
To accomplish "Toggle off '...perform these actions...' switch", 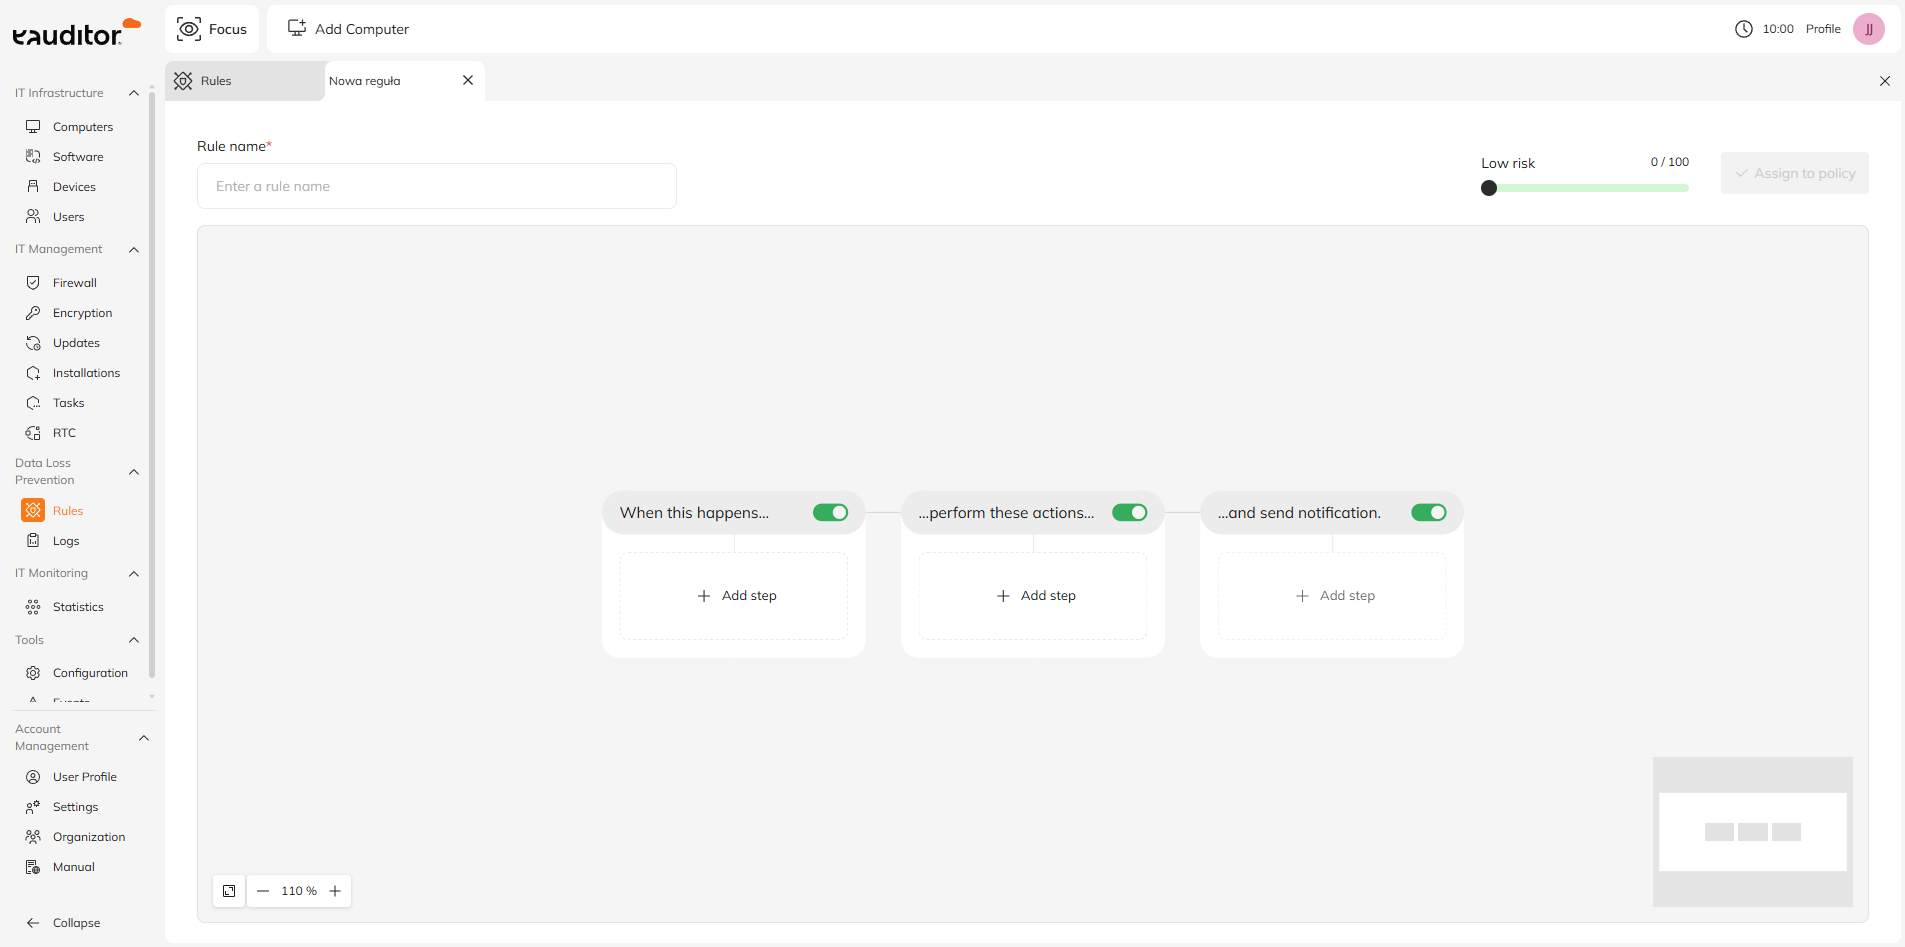I will [1129, 513].
